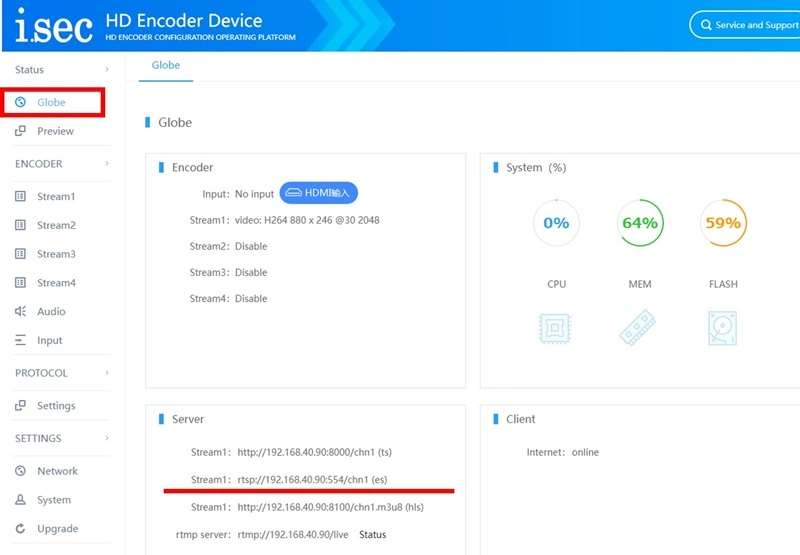The width and height of the screenshot is (800, 555).
Task: Open the Audio settings page
Action: click(x=51, y=311)
